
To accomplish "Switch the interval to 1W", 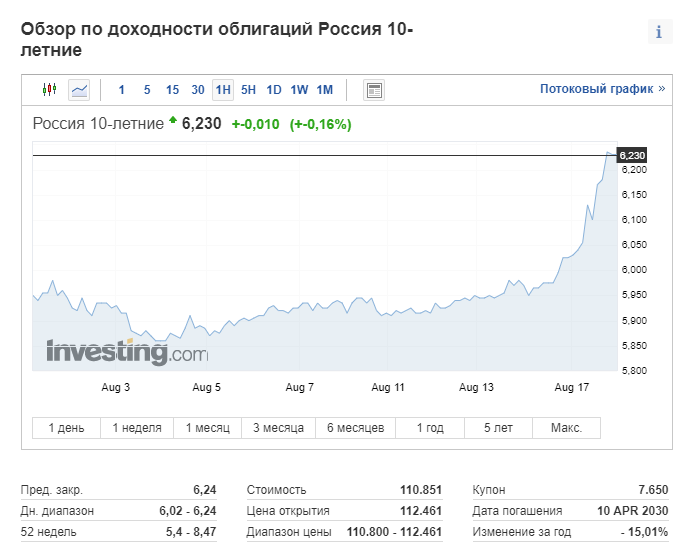I will pyautogui.click(x=299, y=90).
